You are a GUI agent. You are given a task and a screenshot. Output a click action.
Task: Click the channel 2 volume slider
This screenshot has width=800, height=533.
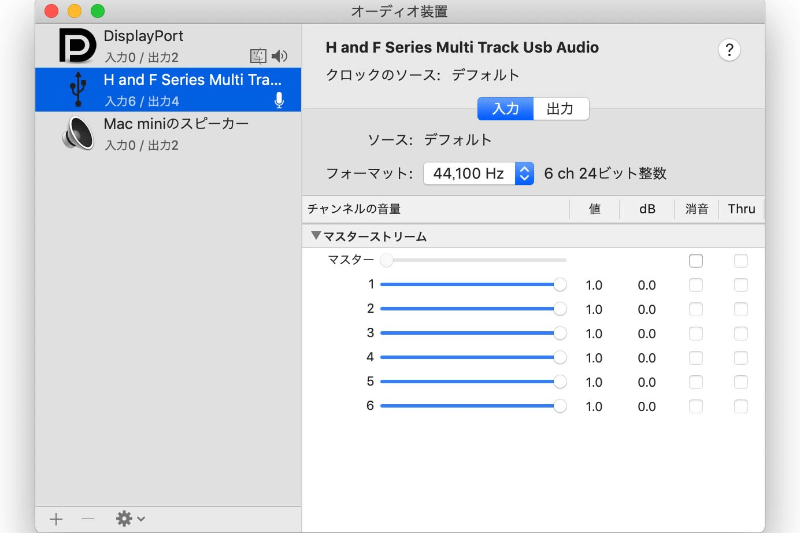click(473, 309)
